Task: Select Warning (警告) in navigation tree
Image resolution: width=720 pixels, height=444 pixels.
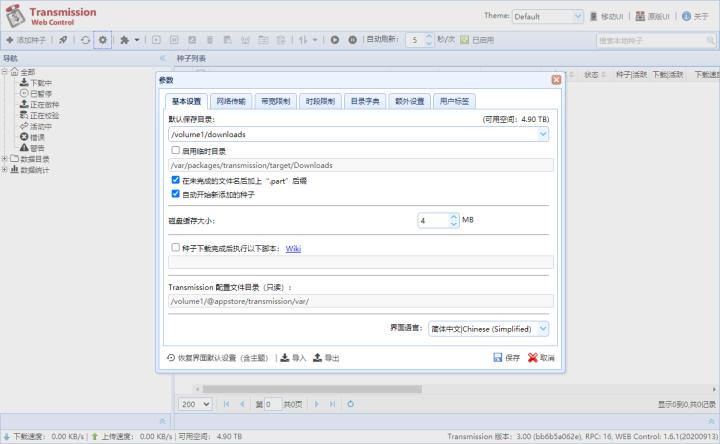Action: (32, 148)
